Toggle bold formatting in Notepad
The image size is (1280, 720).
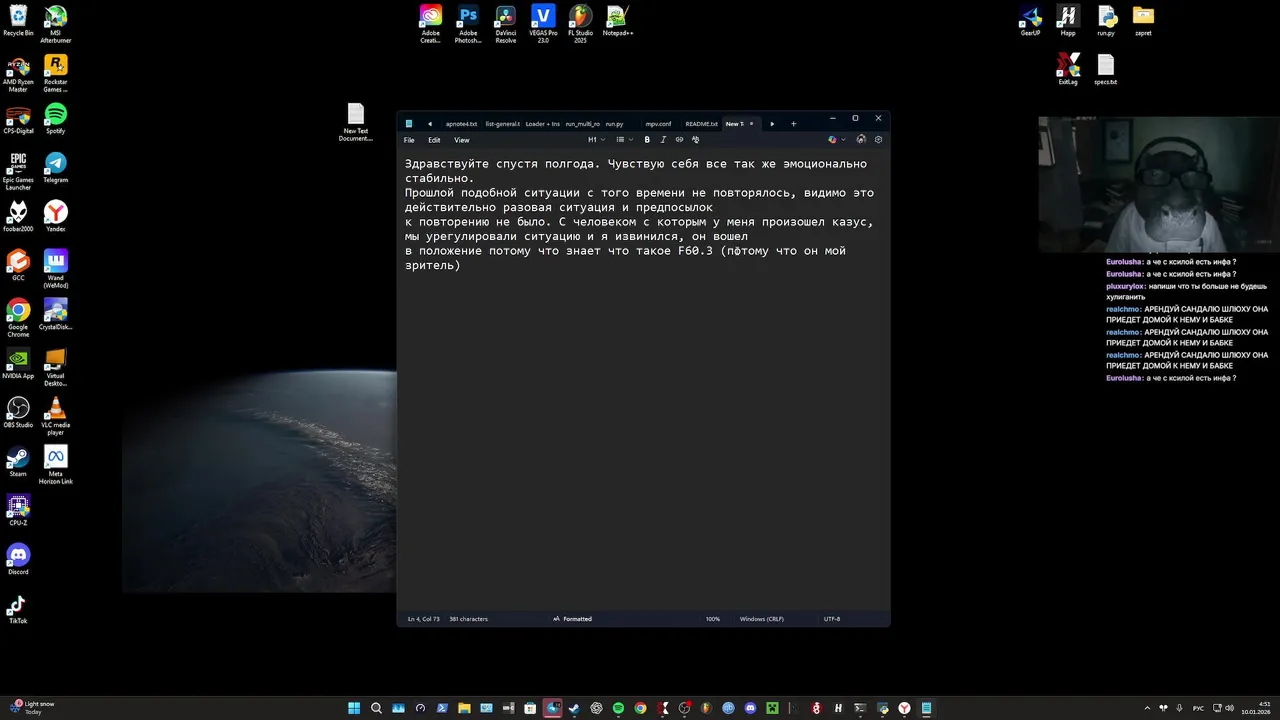tap(647, 140)
